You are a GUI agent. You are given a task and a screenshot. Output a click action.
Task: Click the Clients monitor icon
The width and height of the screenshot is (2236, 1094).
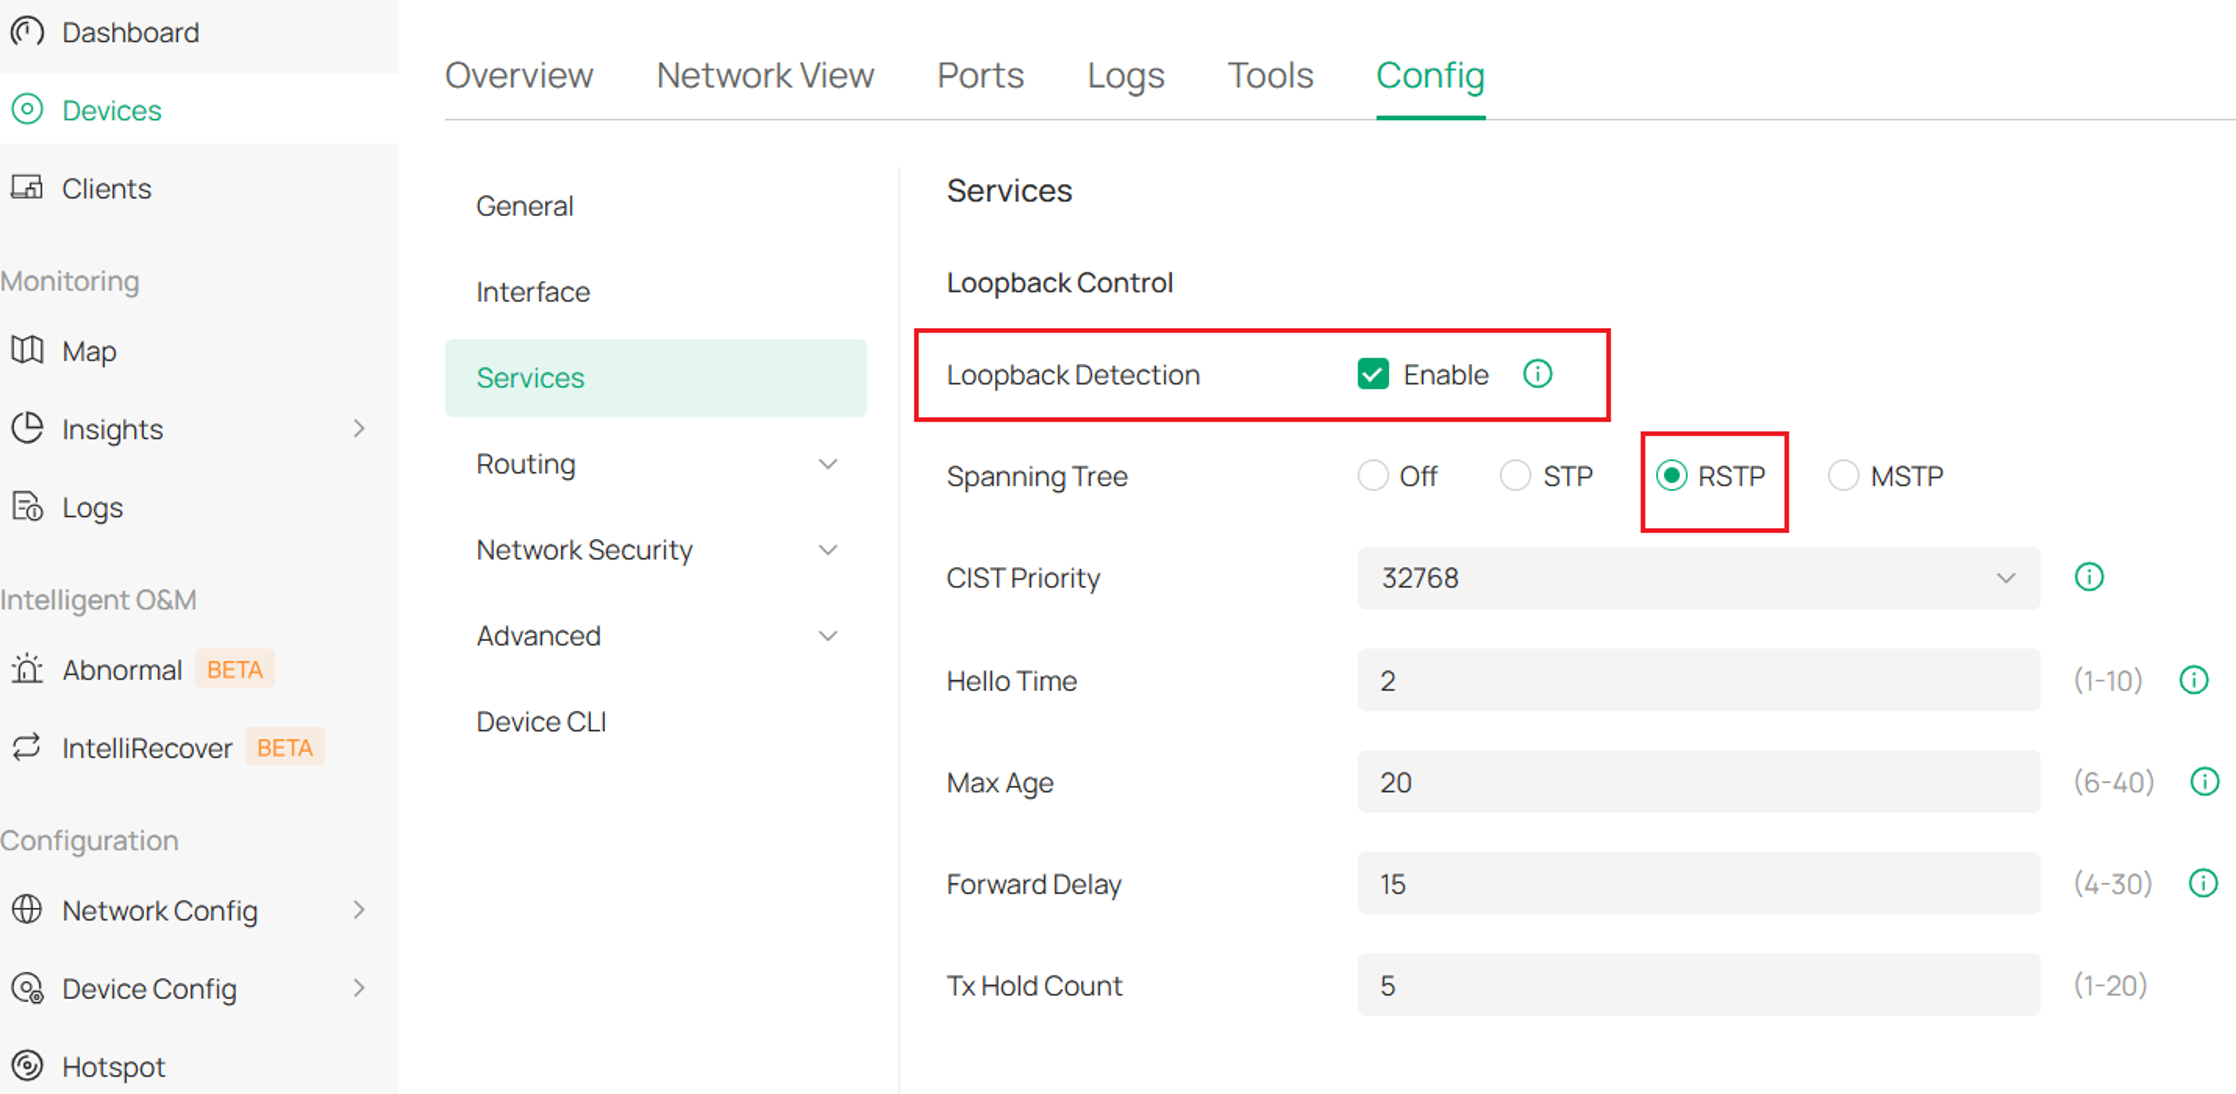point(27,187)
